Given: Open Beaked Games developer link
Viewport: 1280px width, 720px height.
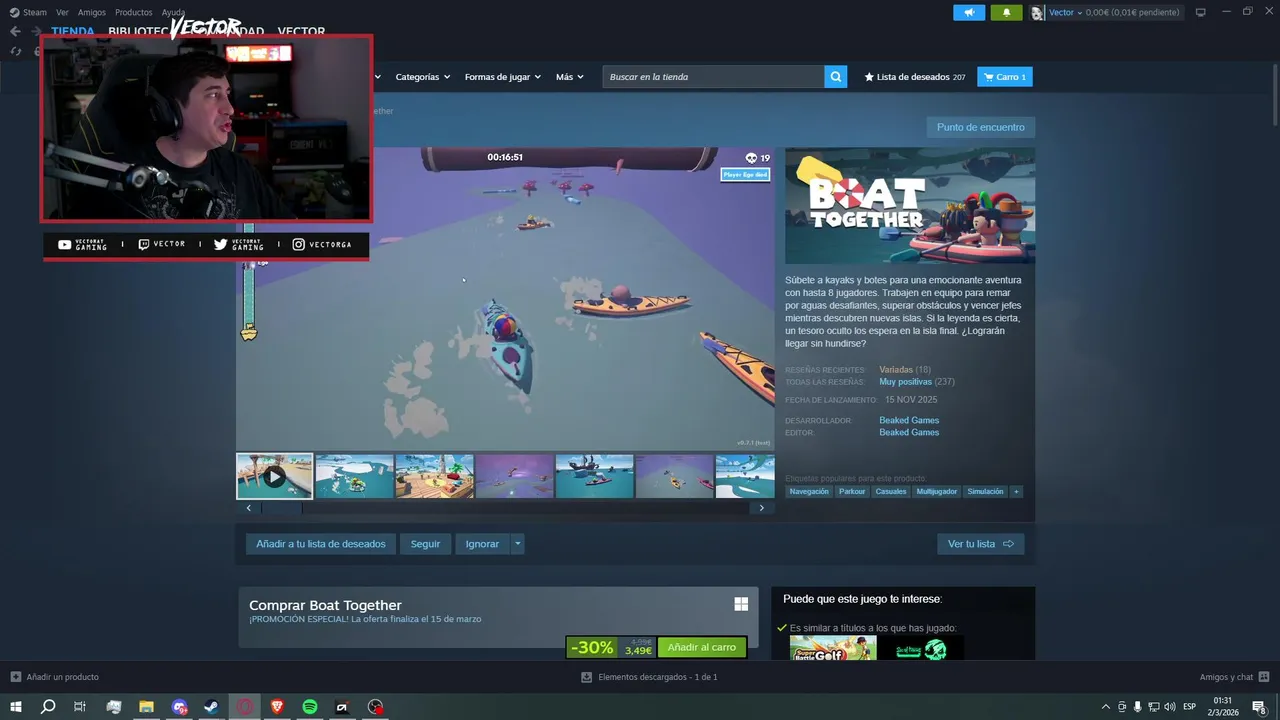Looking at the screenshot, I should [909, 420].
